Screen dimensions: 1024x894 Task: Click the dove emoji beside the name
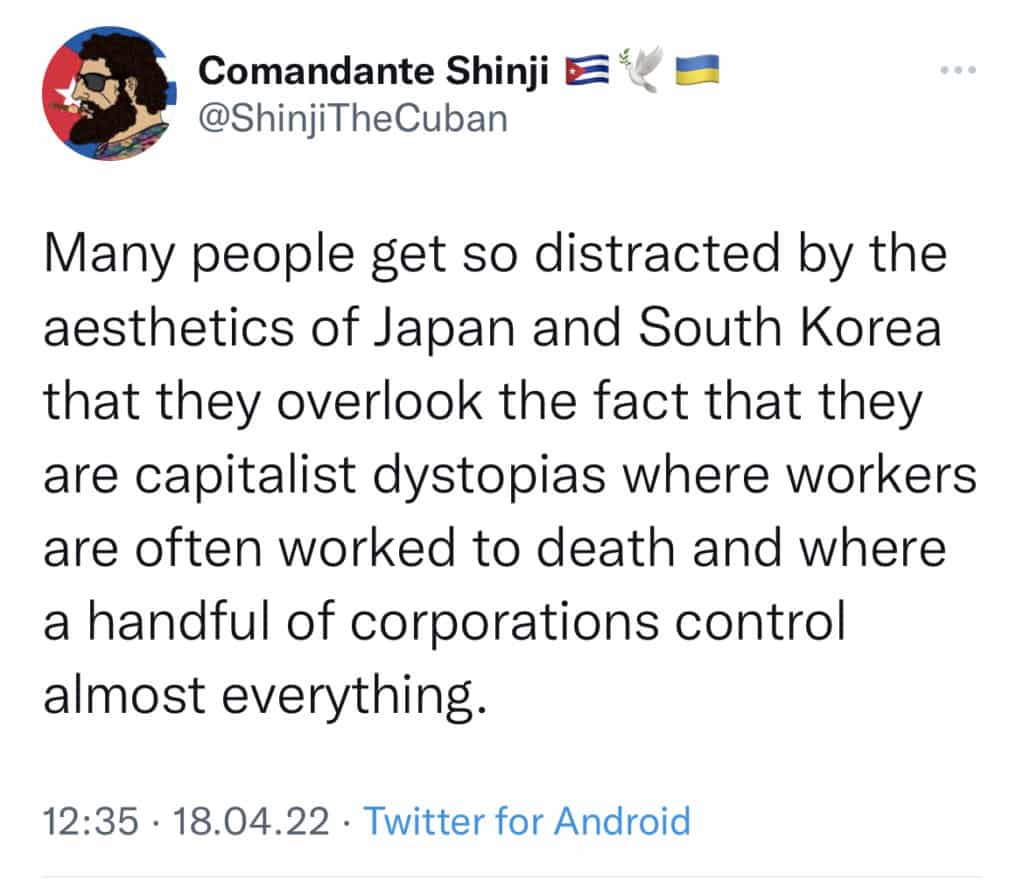[x=642, y=69]
